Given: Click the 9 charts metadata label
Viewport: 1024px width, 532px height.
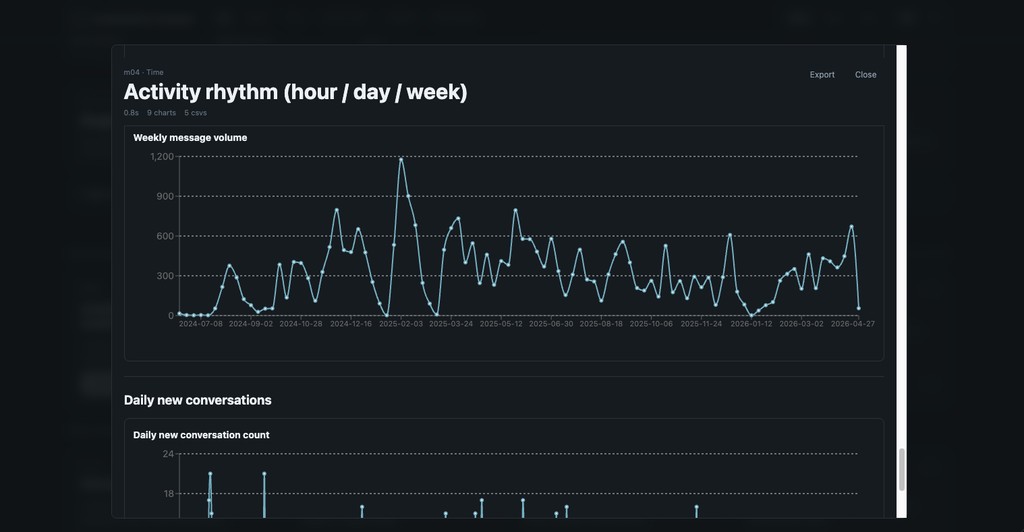Looking at the screenshot, I should click(x=161, y=113).
